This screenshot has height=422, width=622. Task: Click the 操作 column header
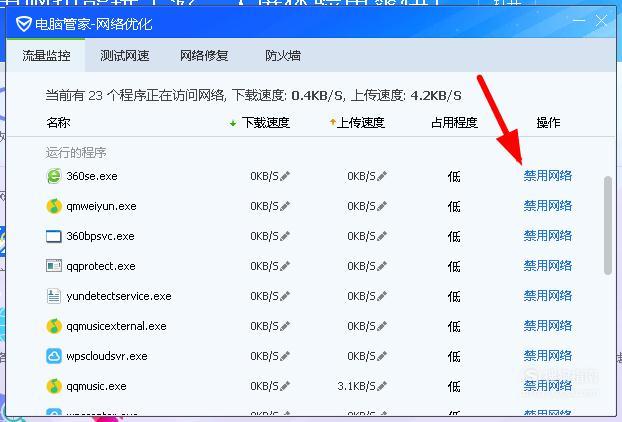pyautogui.click(x=548, y=123)
